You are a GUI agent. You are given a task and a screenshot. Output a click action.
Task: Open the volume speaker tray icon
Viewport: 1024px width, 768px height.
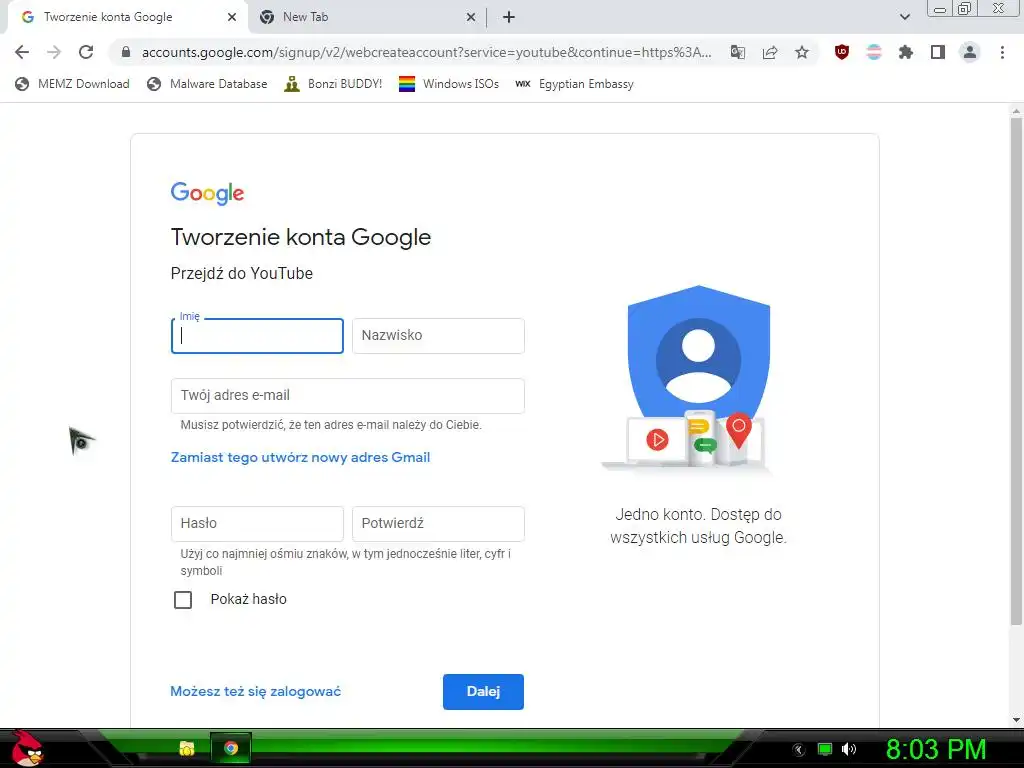[849, 749]
